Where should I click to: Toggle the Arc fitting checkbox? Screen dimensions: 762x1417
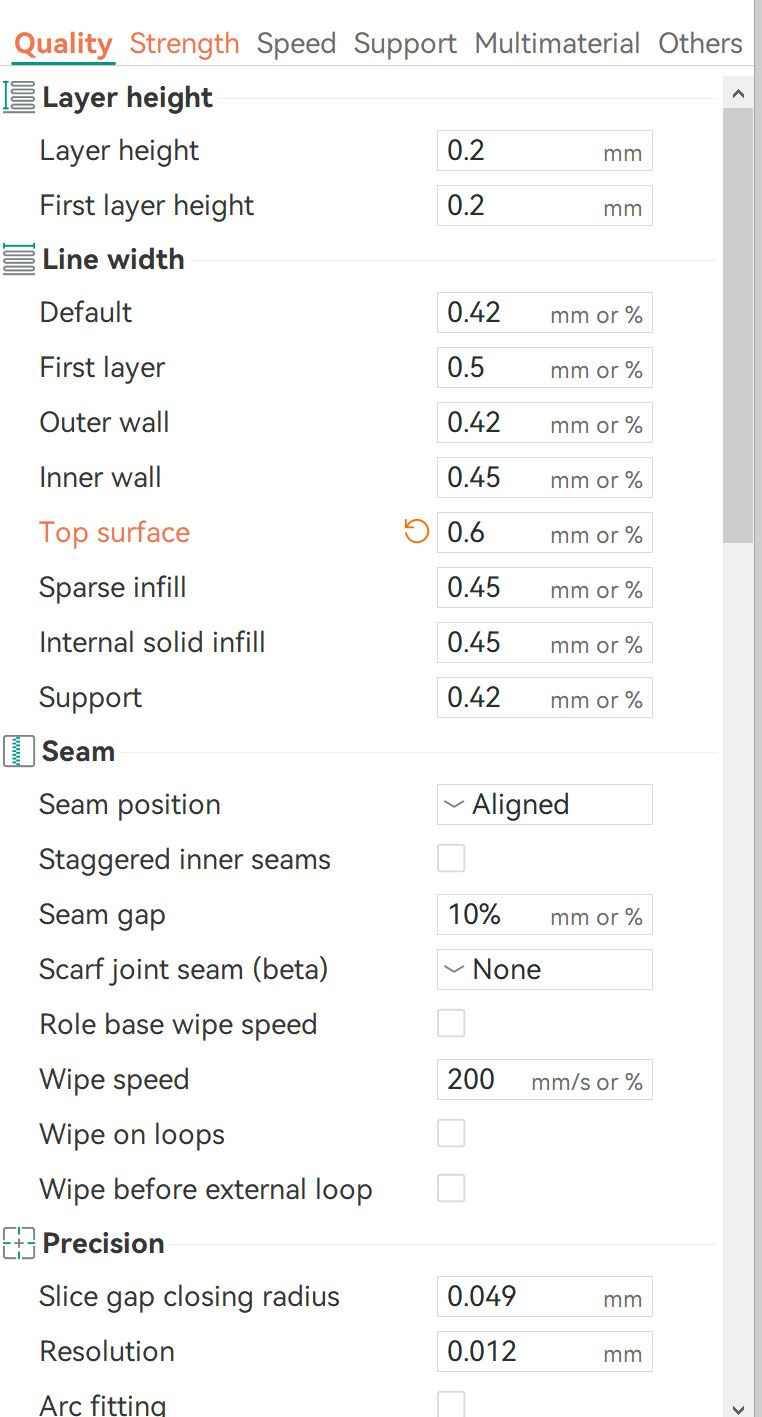(451, 1404)
